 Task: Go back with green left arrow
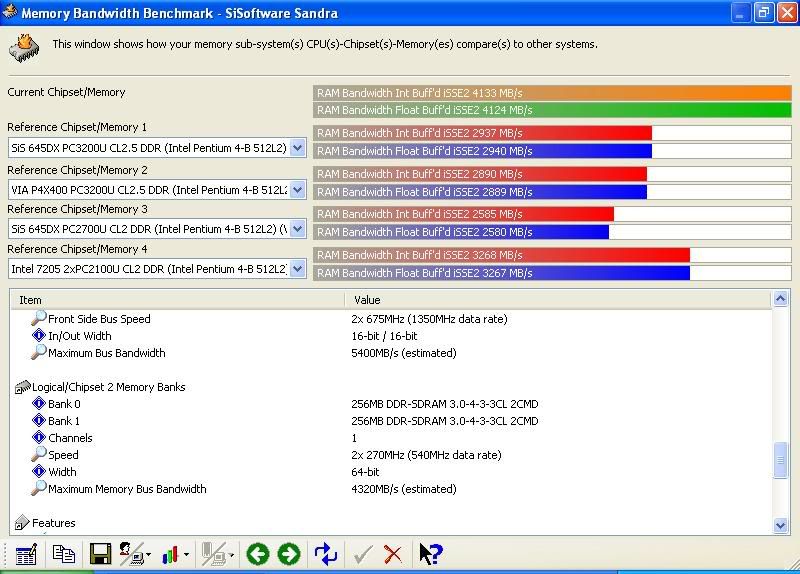258,553
